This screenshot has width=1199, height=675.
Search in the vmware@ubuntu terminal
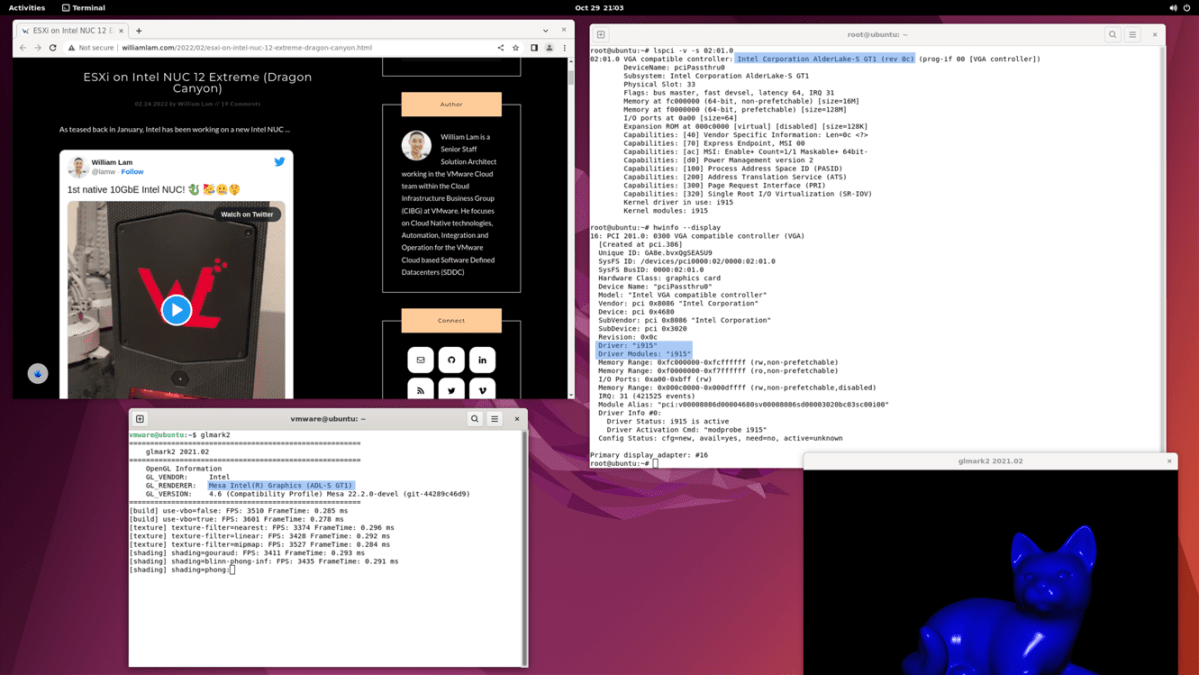click(475, 419)
